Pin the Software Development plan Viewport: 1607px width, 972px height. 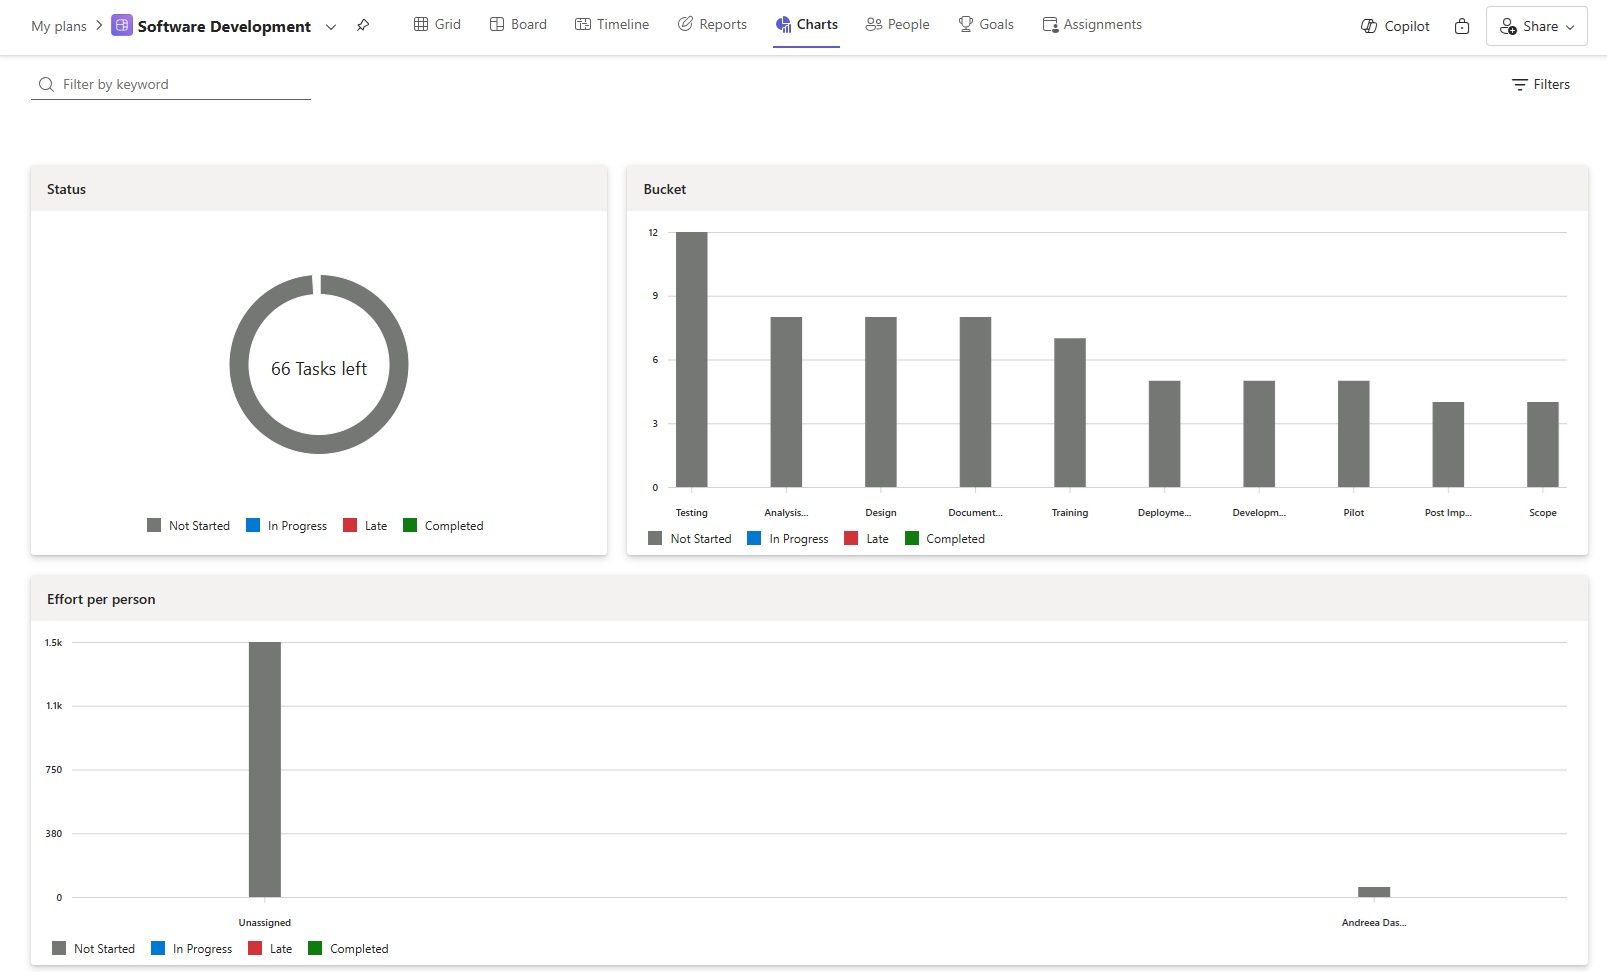tap(363, 26)
